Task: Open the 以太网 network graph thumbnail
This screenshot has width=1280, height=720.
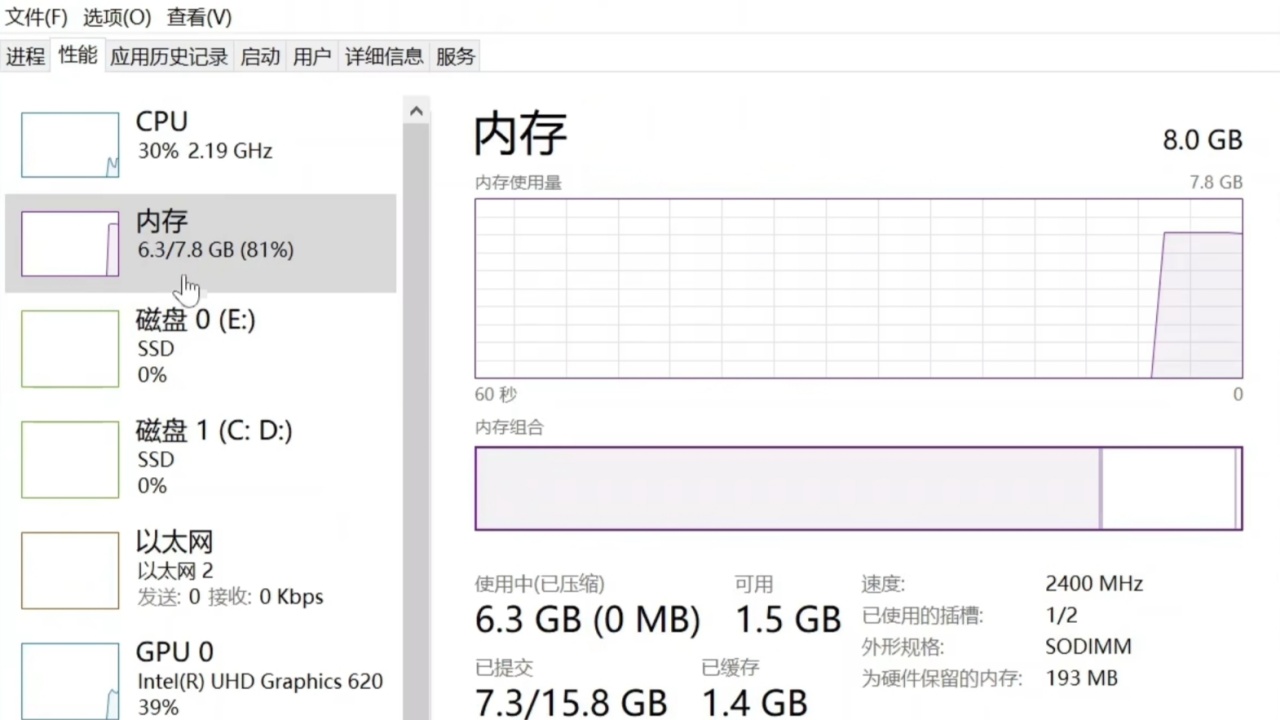Action: tap(70, 570)
